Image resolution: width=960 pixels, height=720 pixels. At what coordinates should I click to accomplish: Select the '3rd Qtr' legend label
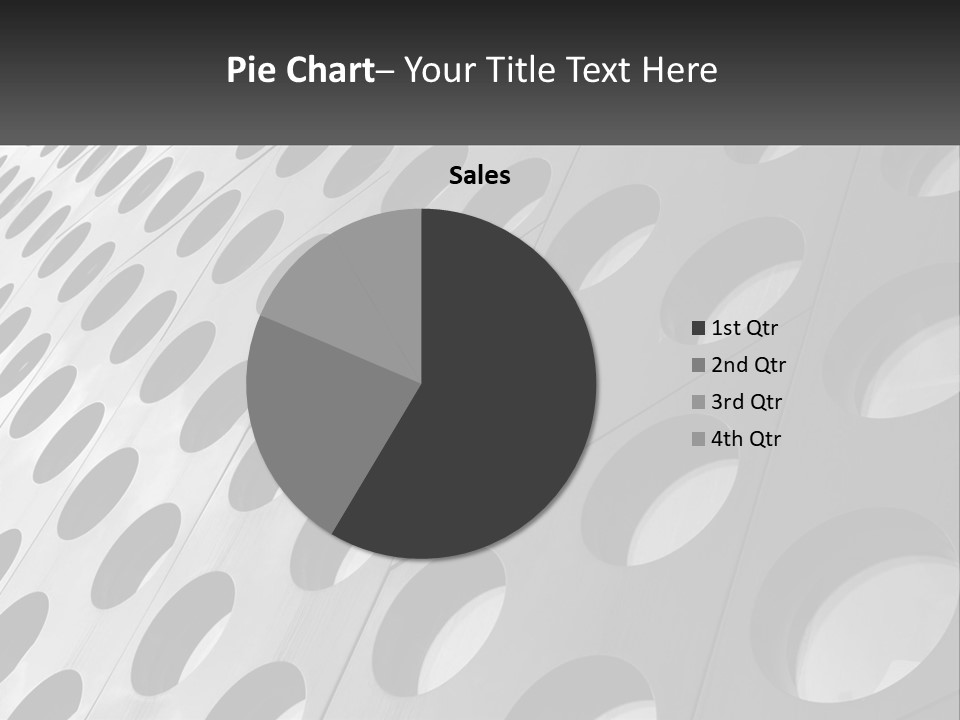click(x=746, y=402)
